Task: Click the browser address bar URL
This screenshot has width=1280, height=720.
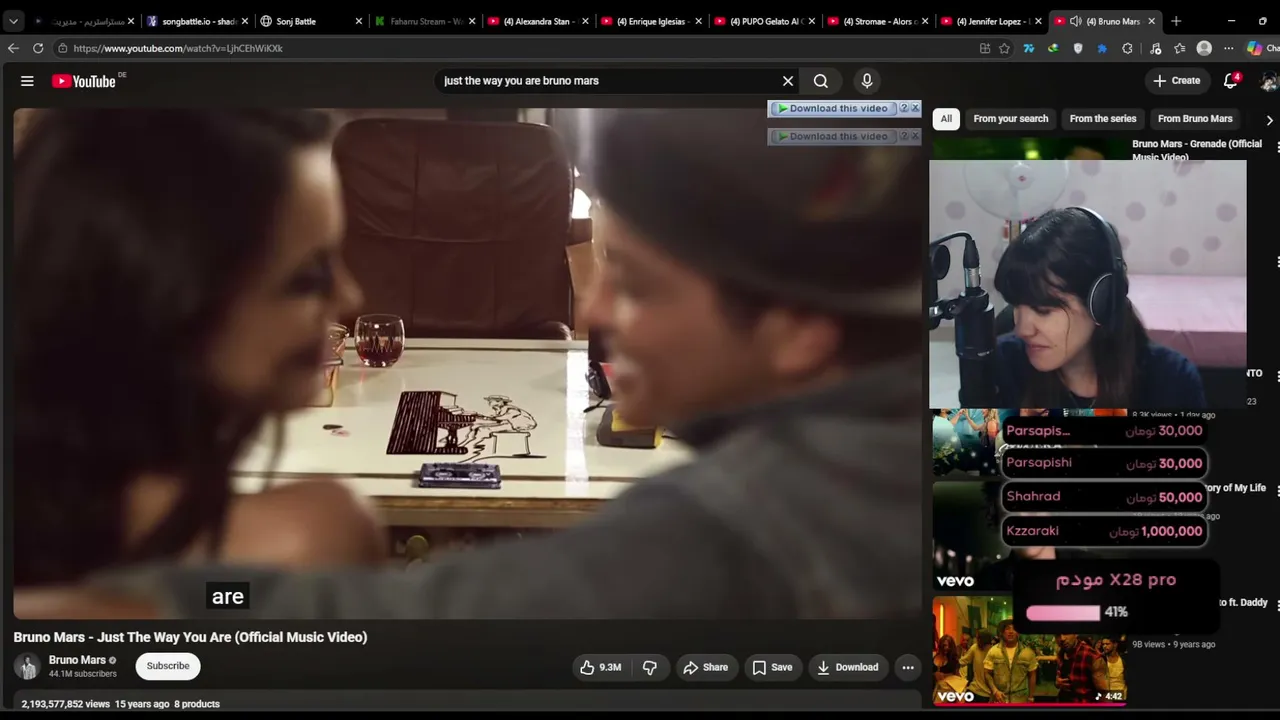Action: [x=178, y=48]
